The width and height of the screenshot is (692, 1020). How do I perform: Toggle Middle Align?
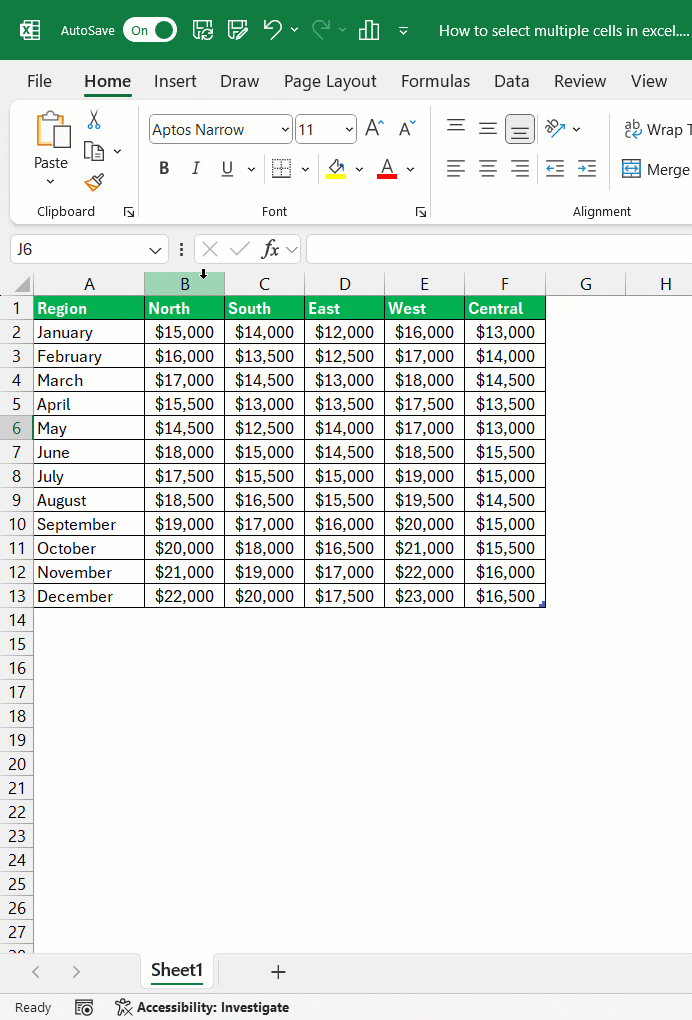click(488, 128)
